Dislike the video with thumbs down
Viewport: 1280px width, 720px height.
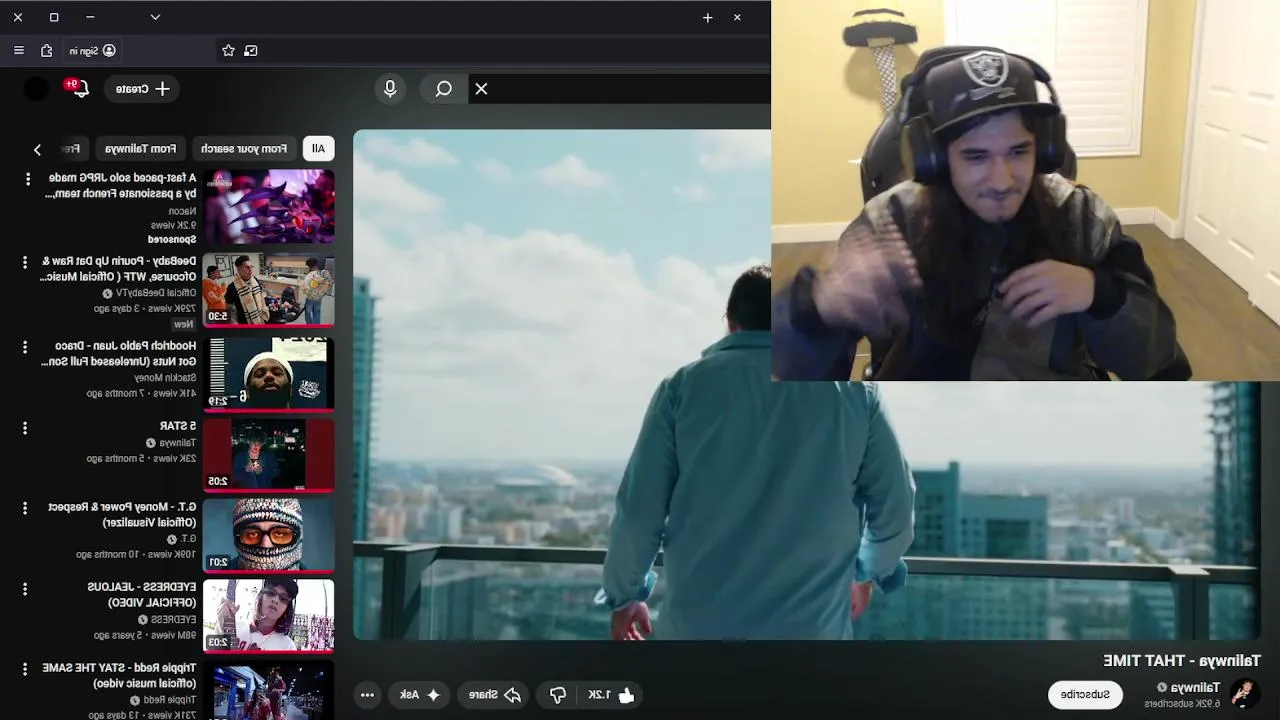click(558, 695)
